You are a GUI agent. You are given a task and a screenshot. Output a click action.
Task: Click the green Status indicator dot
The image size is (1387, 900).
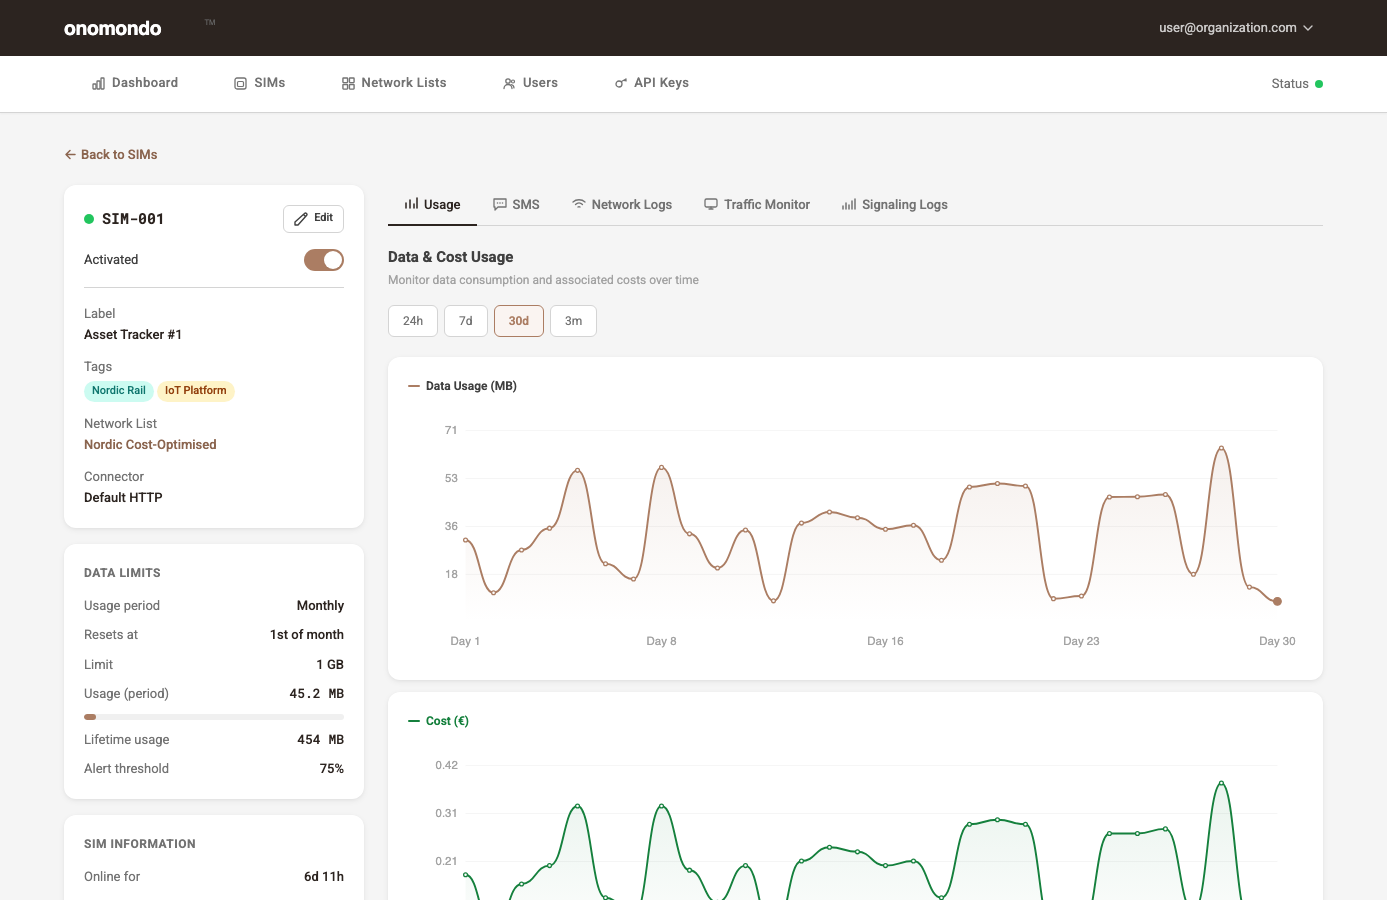coord(1319,84)
